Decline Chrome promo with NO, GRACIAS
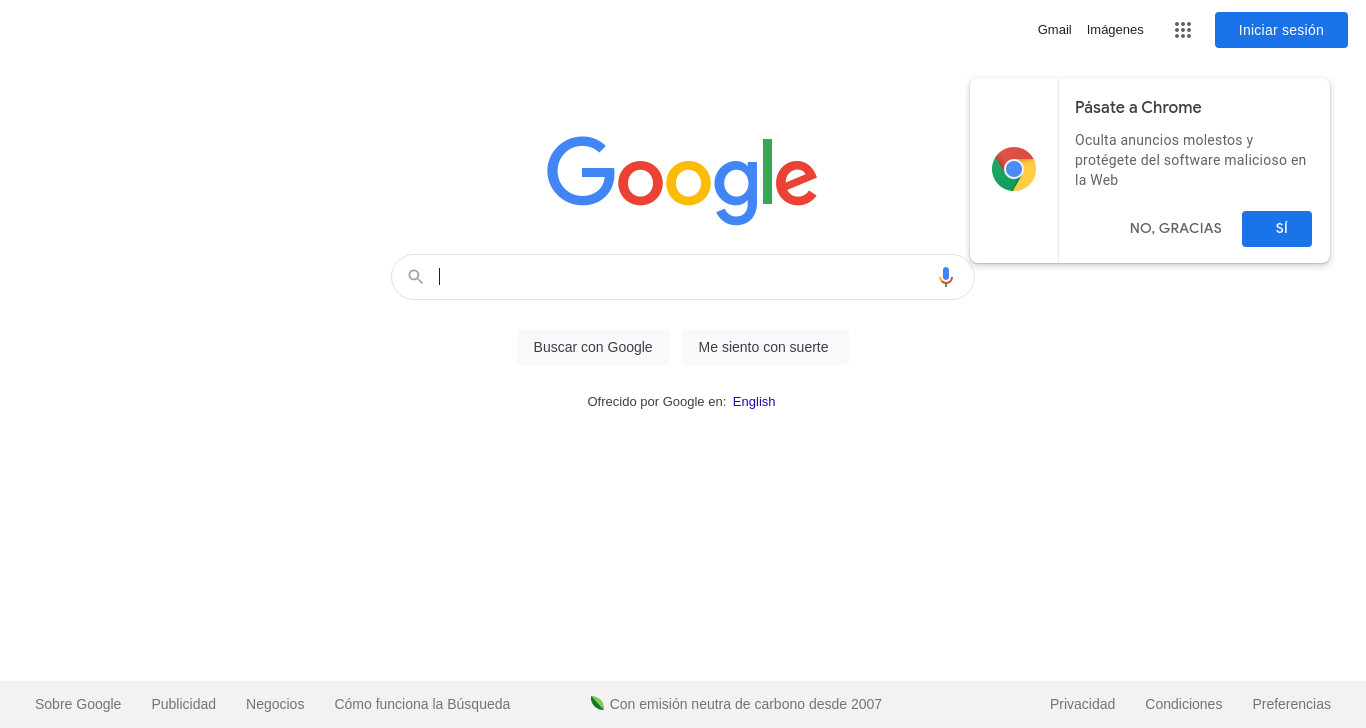The width and height of the screenshot is (1366, 728). 1176,229
